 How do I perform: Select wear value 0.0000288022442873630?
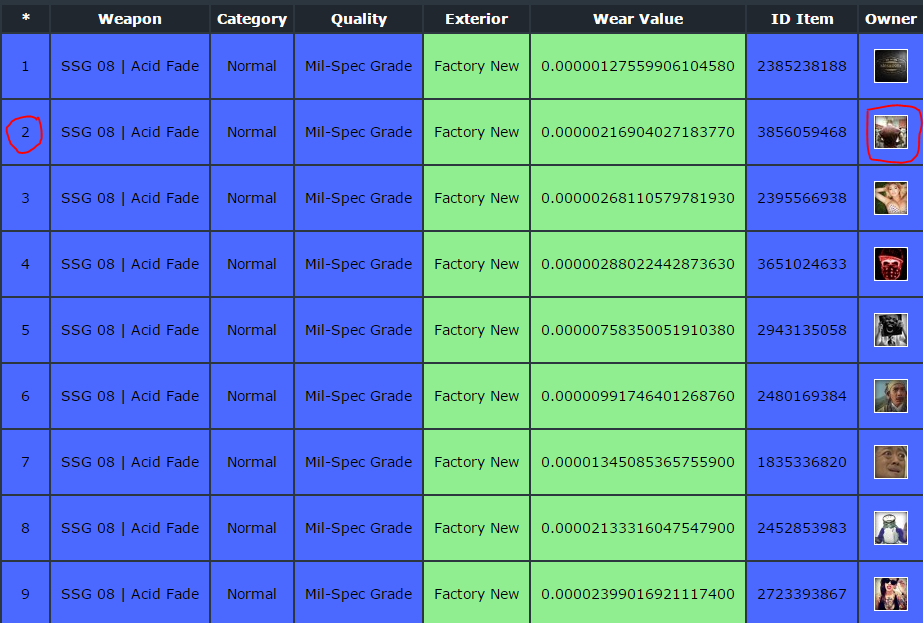click(638, 264)
